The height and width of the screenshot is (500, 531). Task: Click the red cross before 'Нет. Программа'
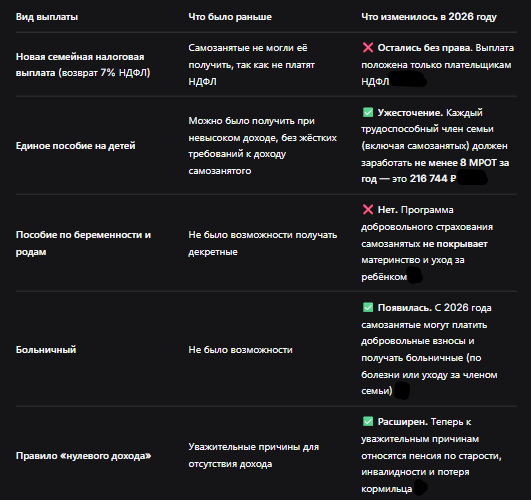368,210
